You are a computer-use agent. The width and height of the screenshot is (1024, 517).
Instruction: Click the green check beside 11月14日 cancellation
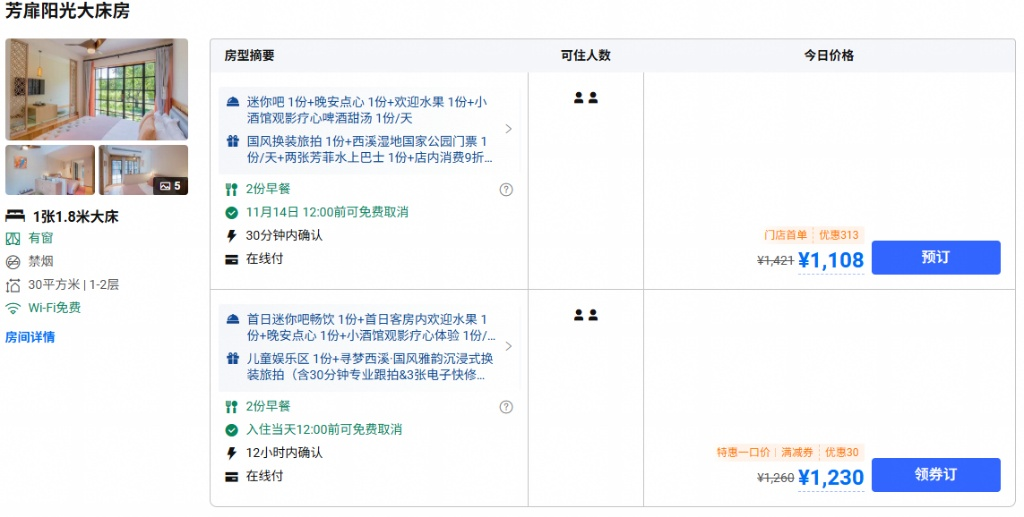tap(231, 213)
